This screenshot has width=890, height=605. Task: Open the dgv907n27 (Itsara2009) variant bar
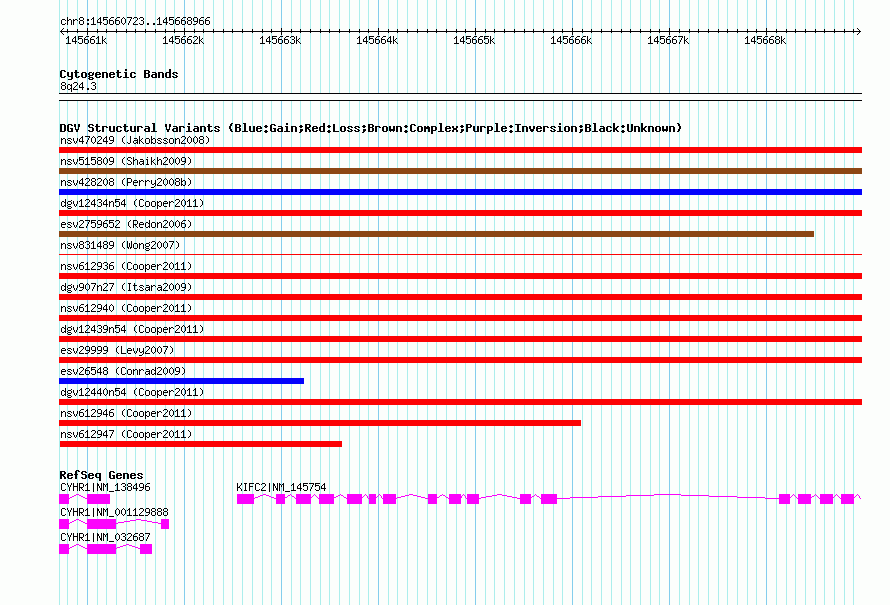pyautogui.click(x=460, y=297)
